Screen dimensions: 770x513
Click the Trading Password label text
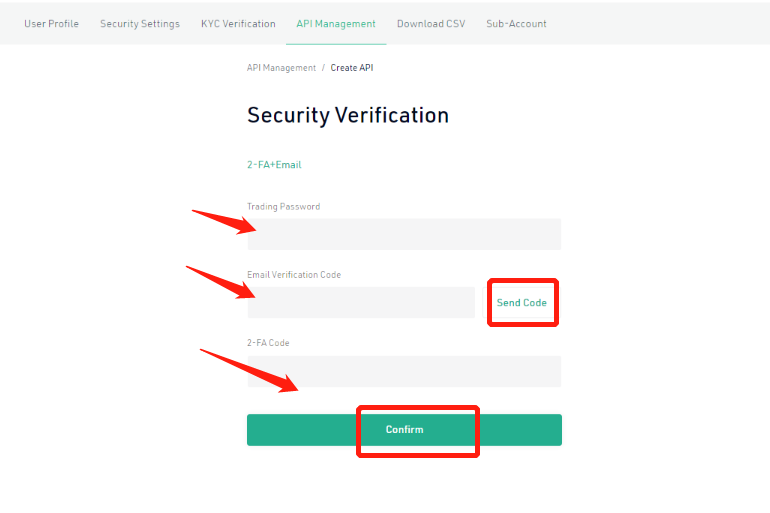tap(283, 207)
